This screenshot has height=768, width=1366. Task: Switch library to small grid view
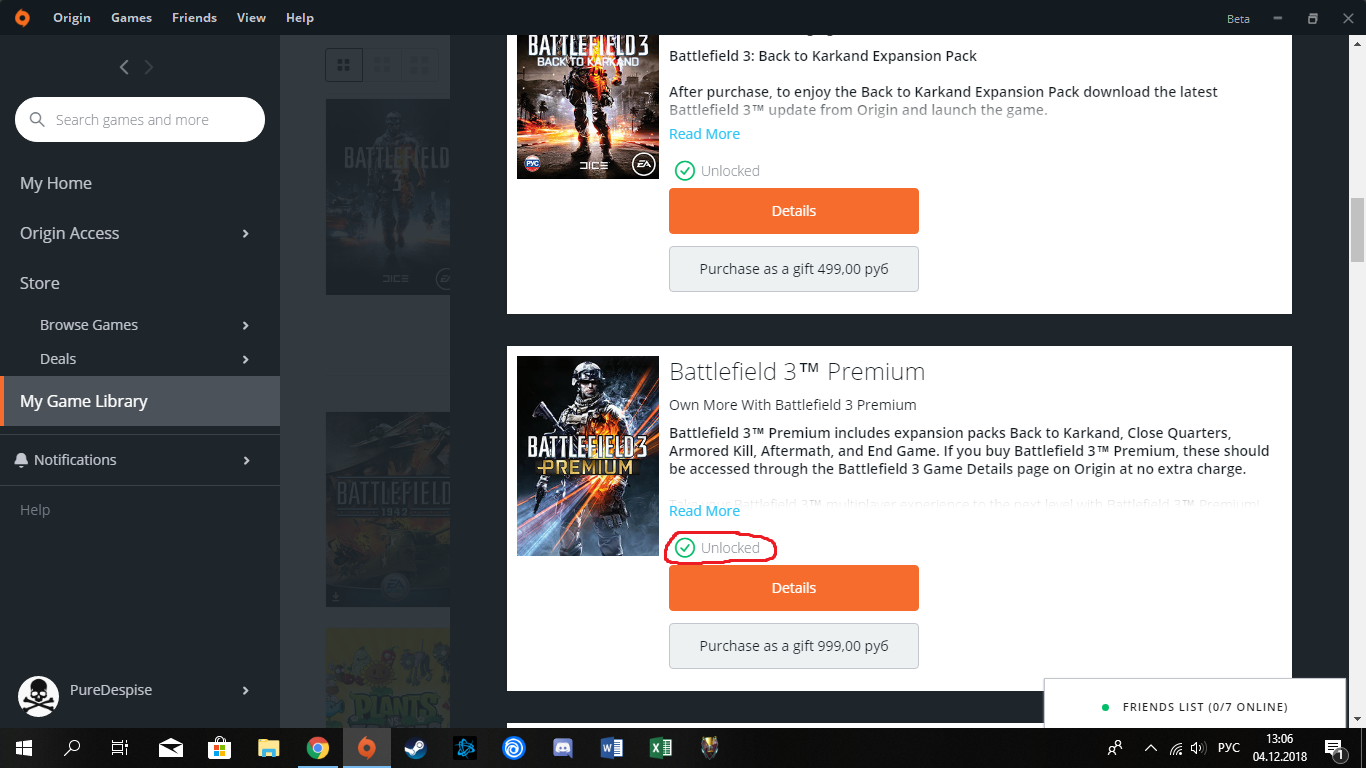point(344,65)
